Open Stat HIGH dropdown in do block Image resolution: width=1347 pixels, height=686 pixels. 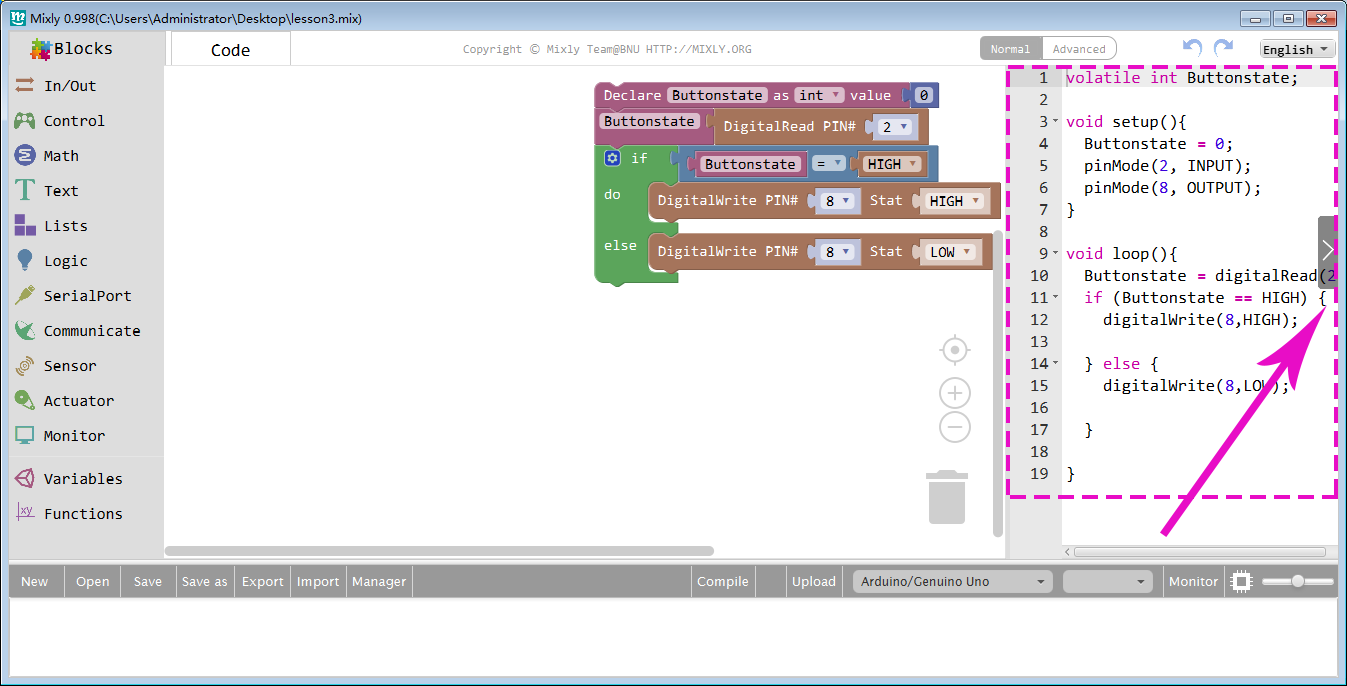953,201
